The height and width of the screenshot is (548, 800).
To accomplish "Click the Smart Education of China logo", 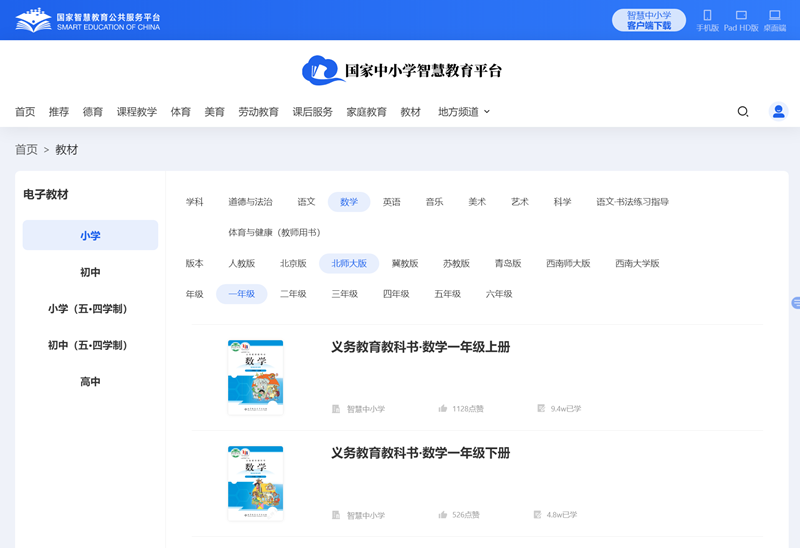I will [88, 20].
